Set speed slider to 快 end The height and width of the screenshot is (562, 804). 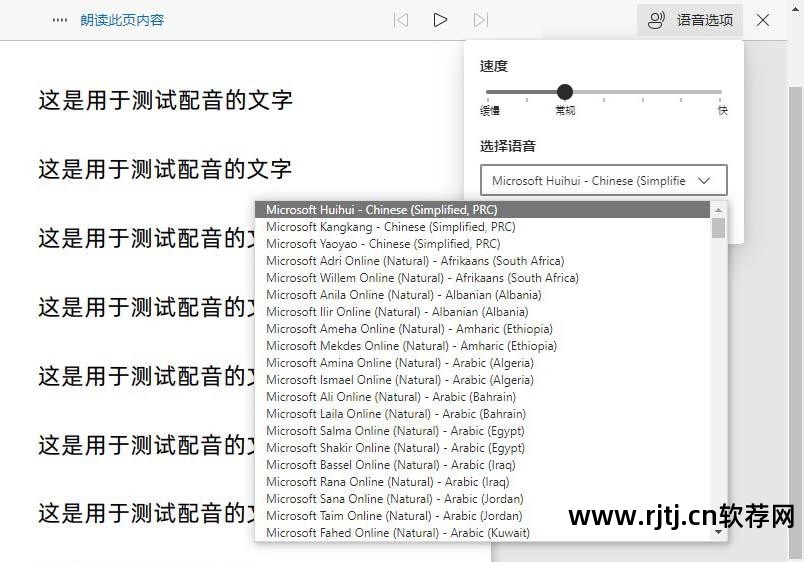(x=720, y=92)
